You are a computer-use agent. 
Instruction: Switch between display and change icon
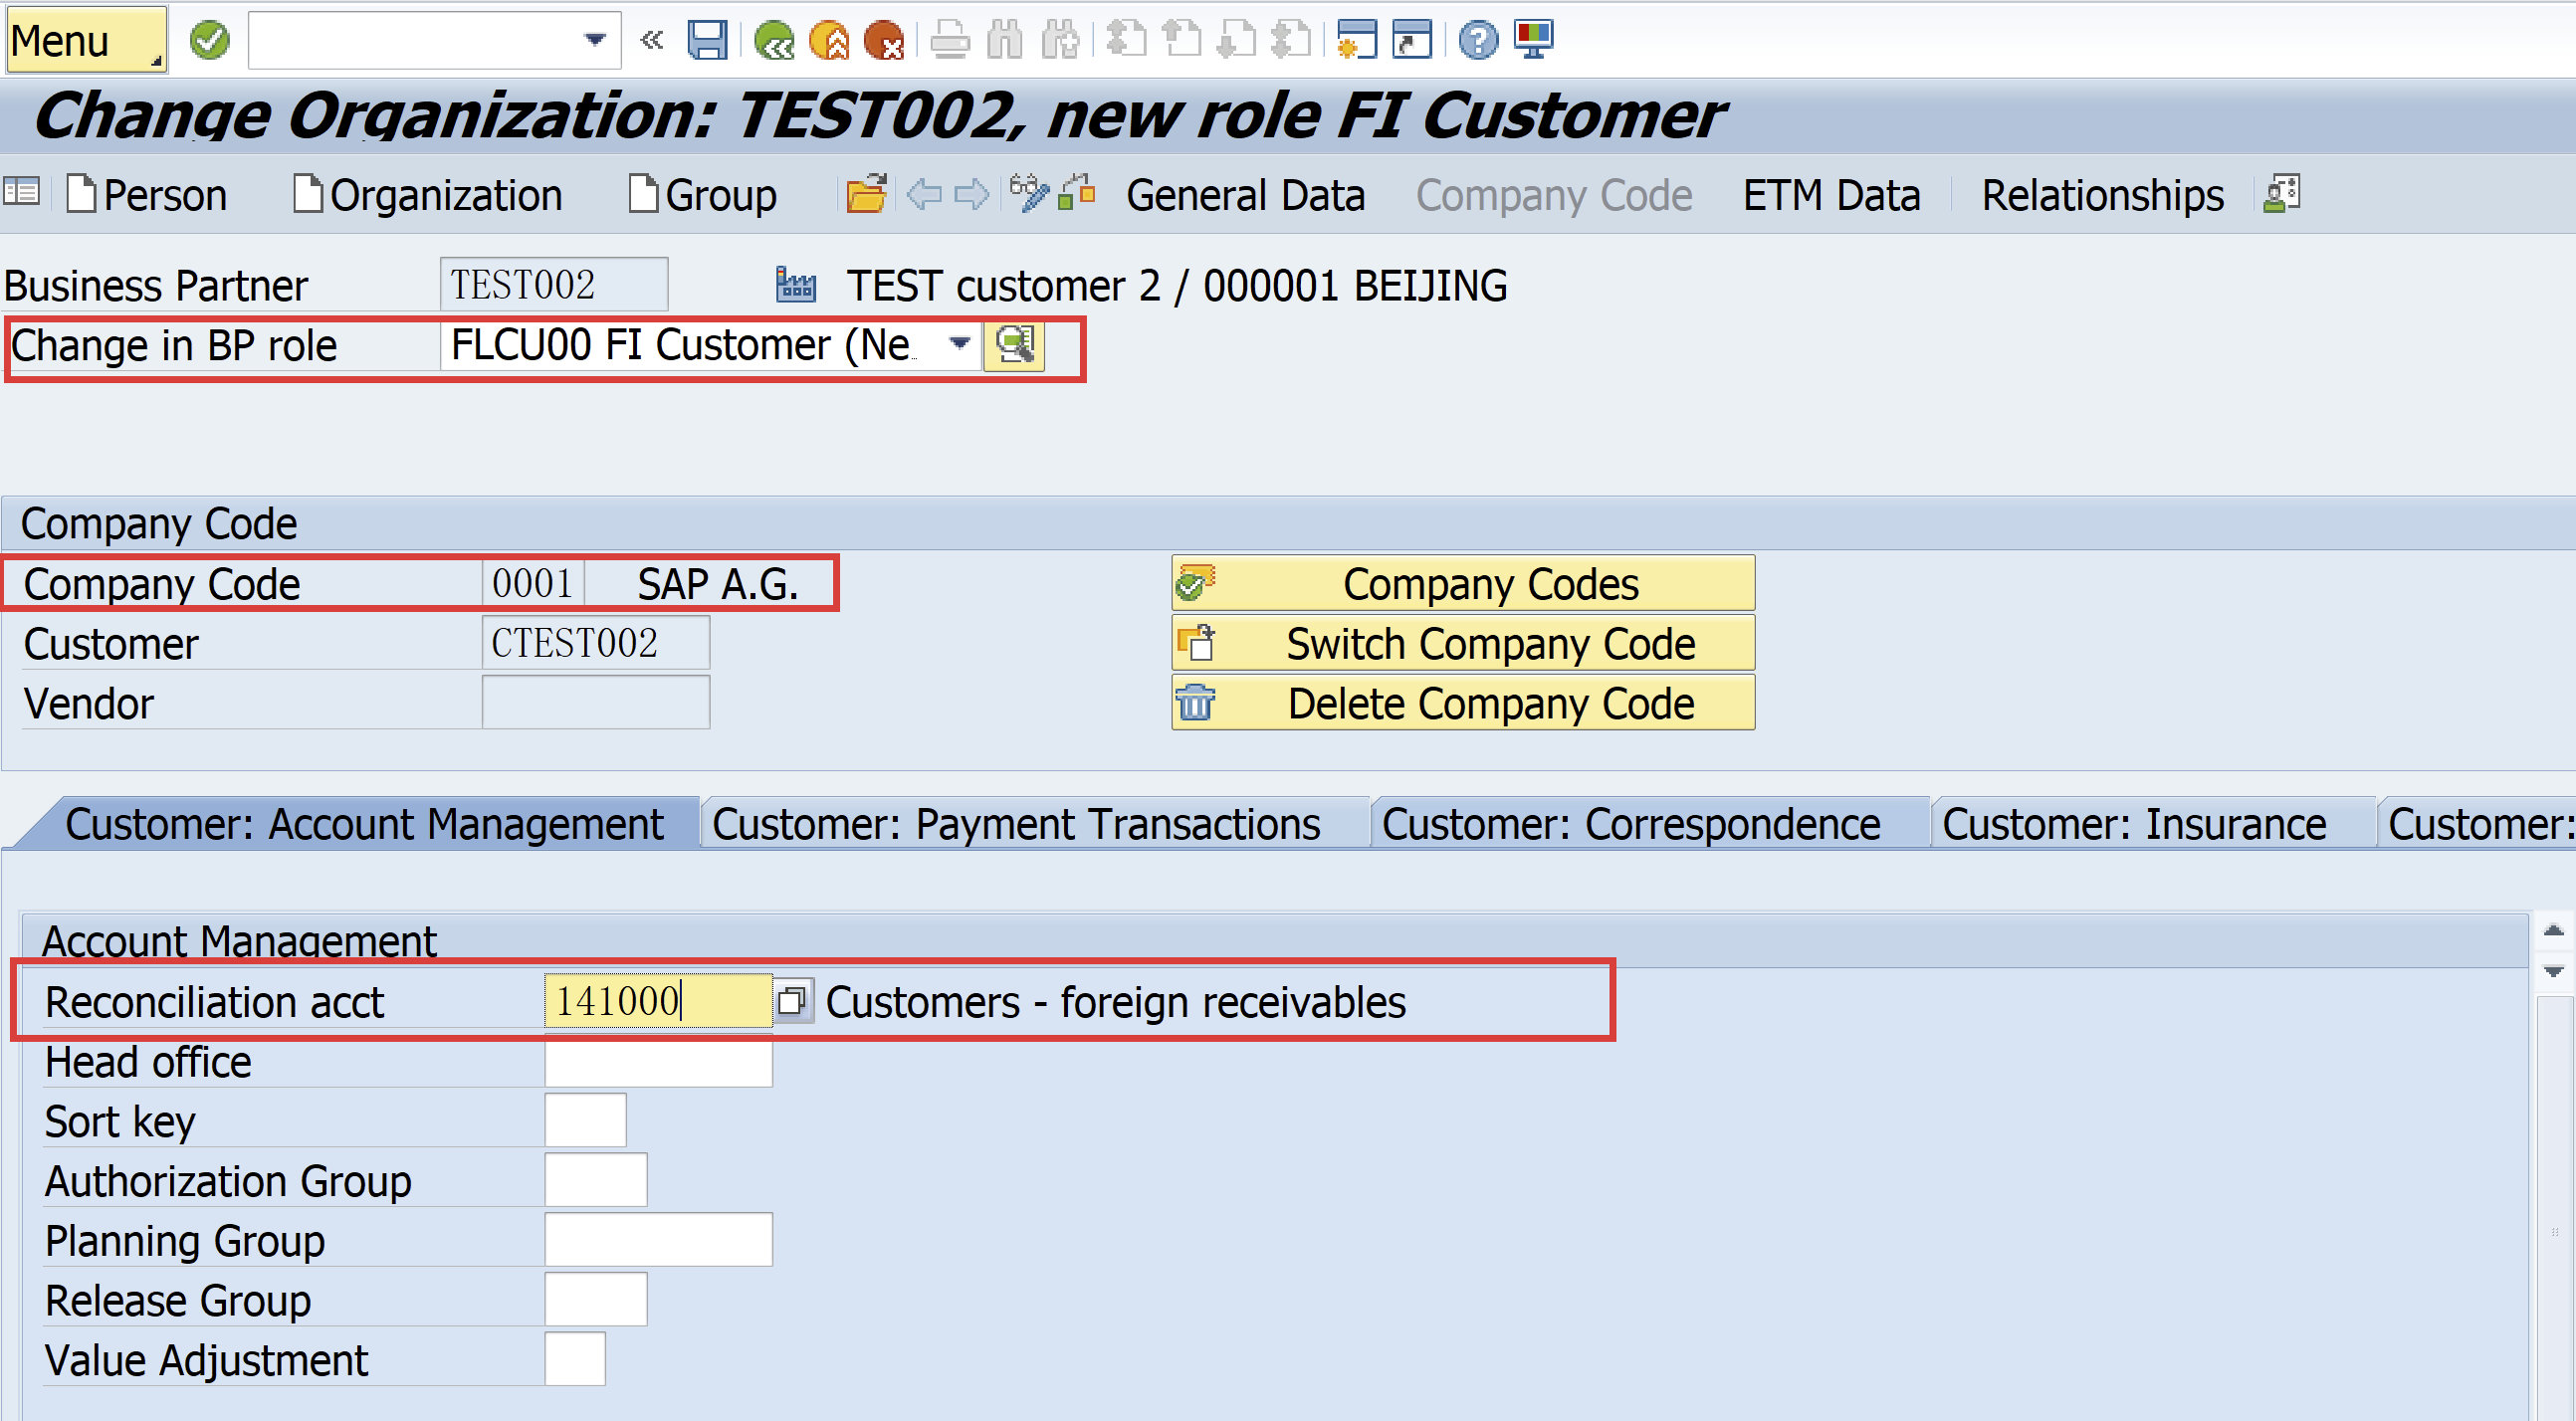1028,192
